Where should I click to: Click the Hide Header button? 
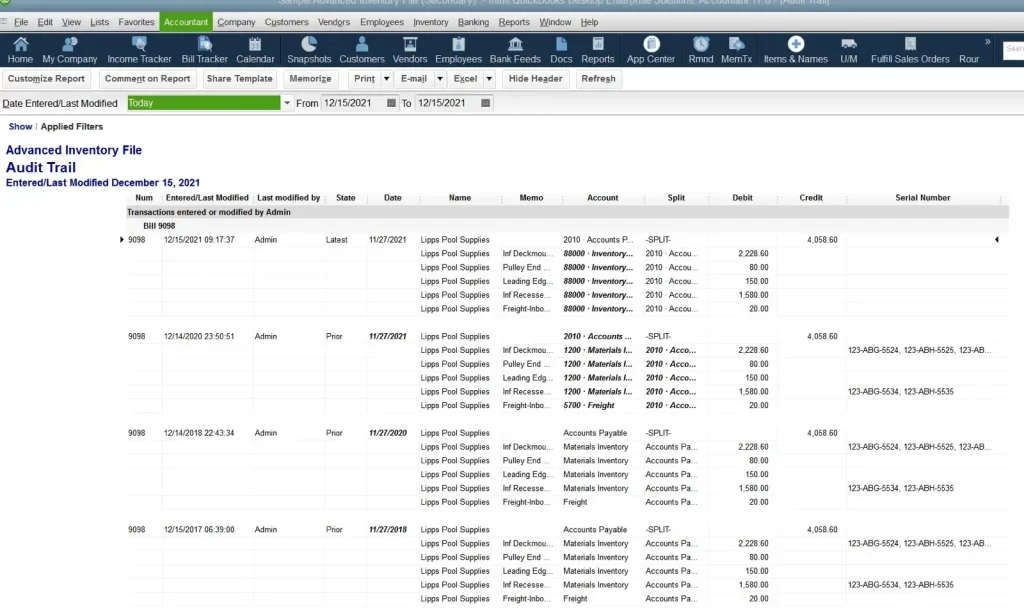tap(536, 79)
